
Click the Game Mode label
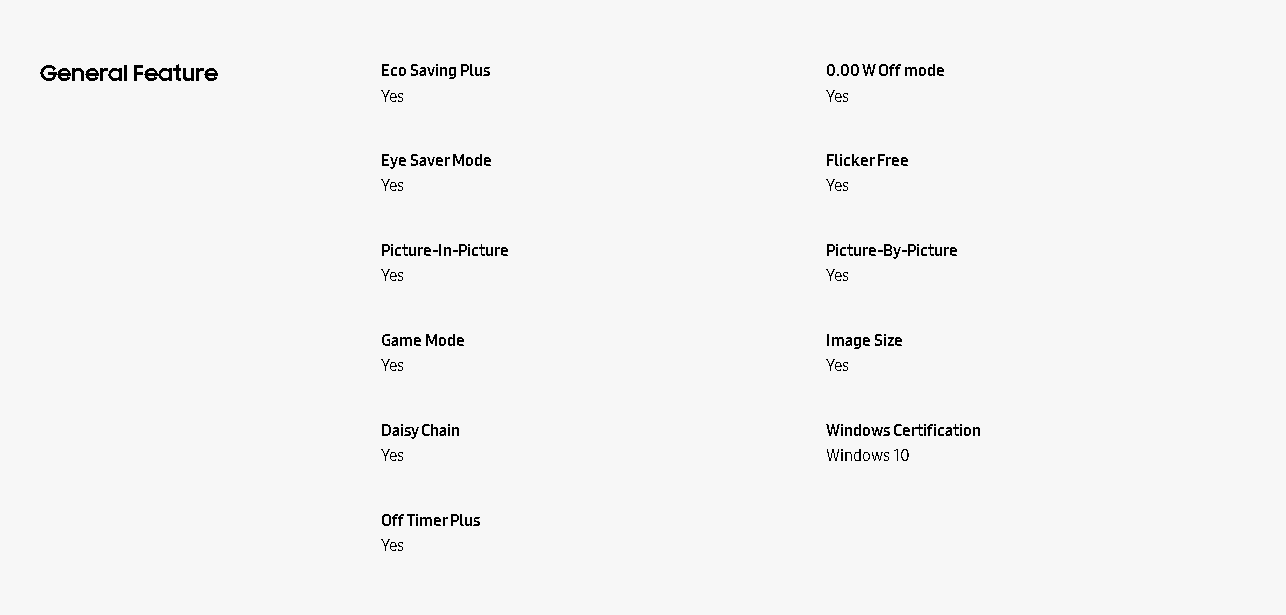pos(422,340)
